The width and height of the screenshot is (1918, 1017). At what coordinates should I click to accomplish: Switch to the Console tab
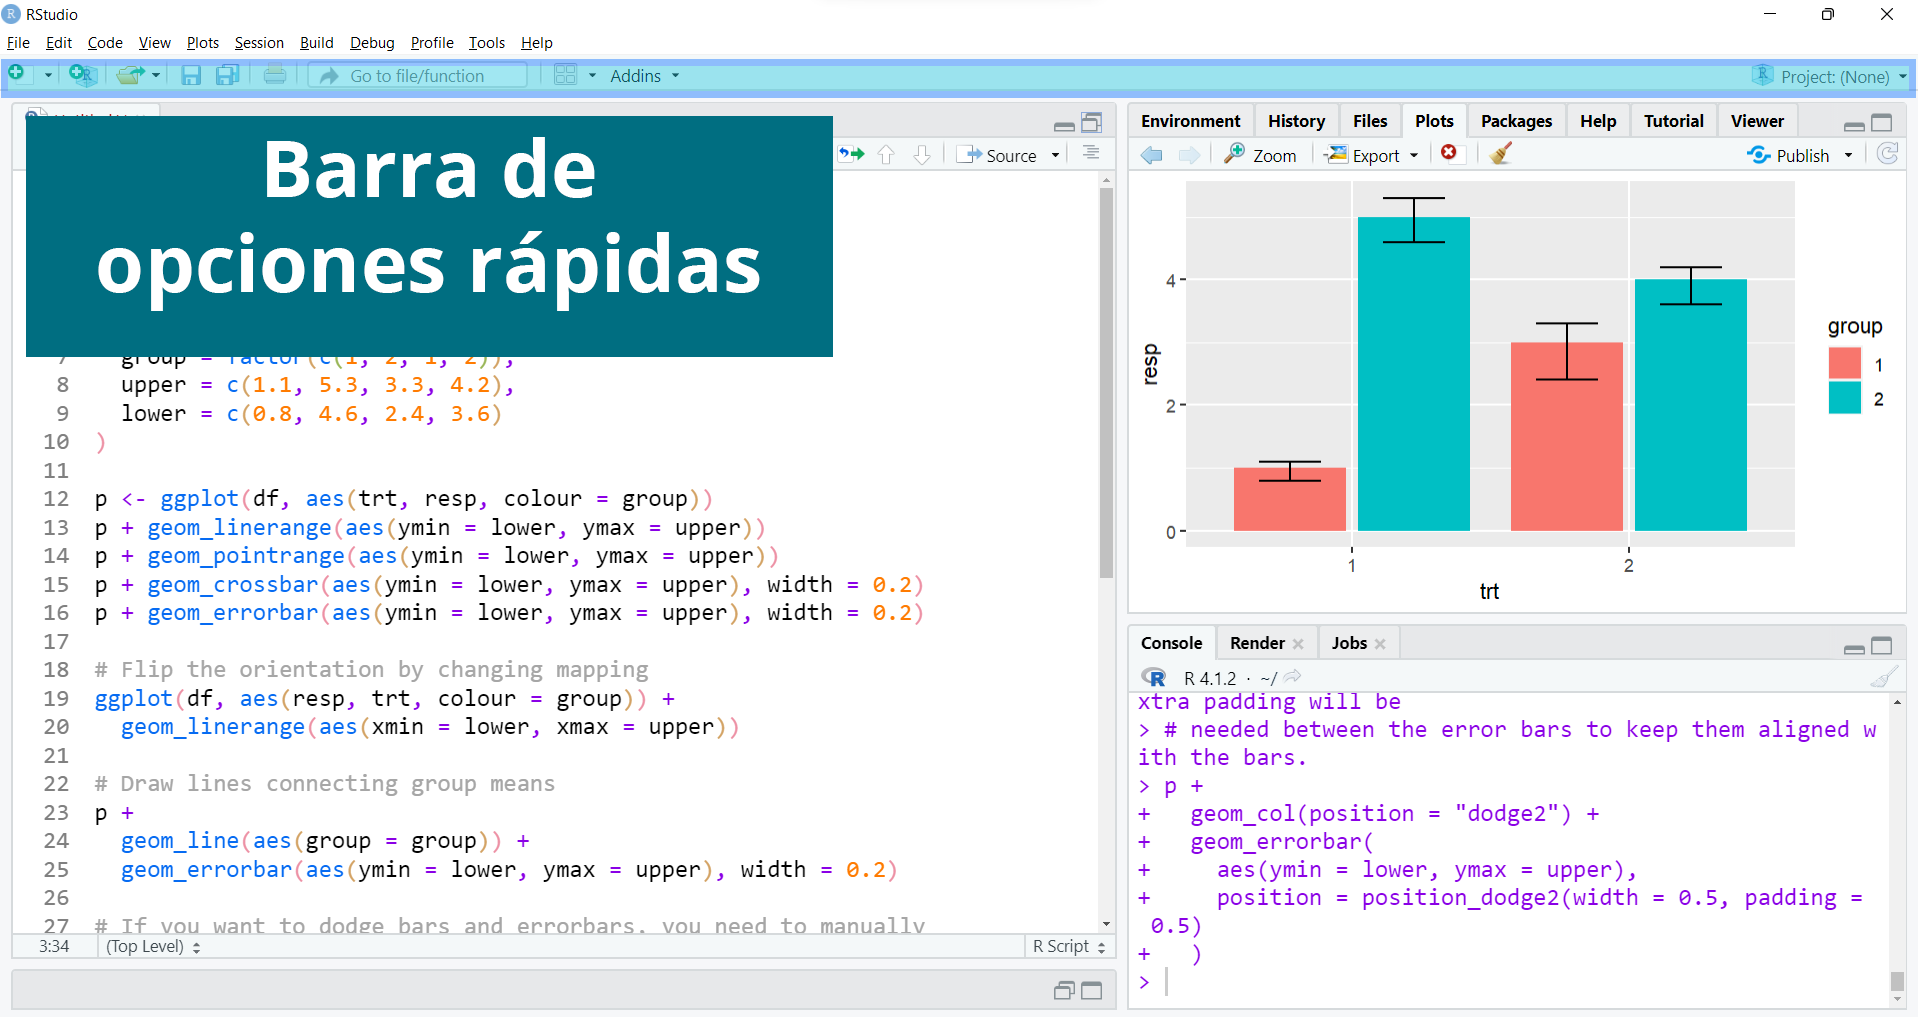[1171, 643]
